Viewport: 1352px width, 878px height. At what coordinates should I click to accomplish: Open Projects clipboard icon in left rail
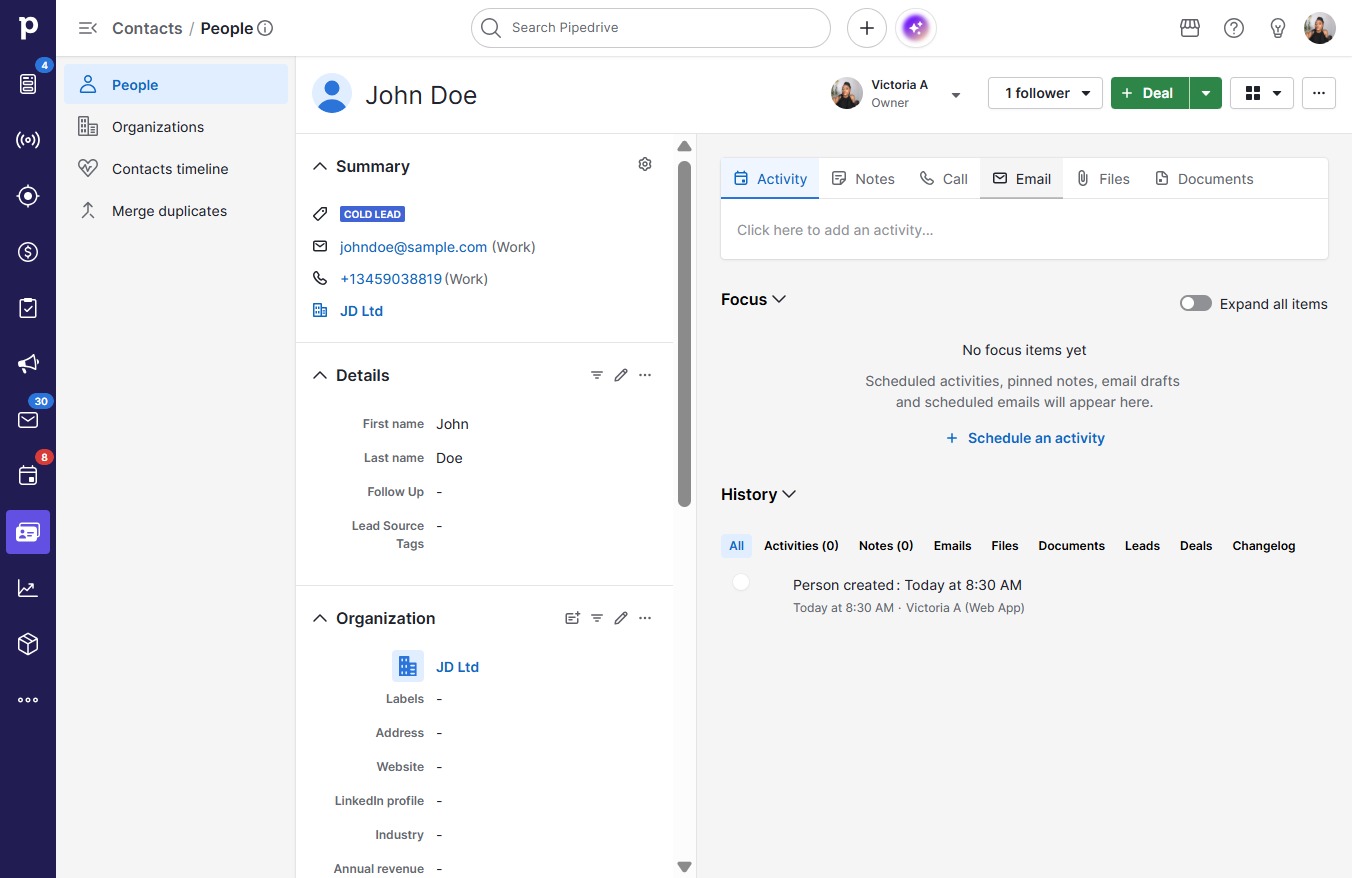click(28, 308)
